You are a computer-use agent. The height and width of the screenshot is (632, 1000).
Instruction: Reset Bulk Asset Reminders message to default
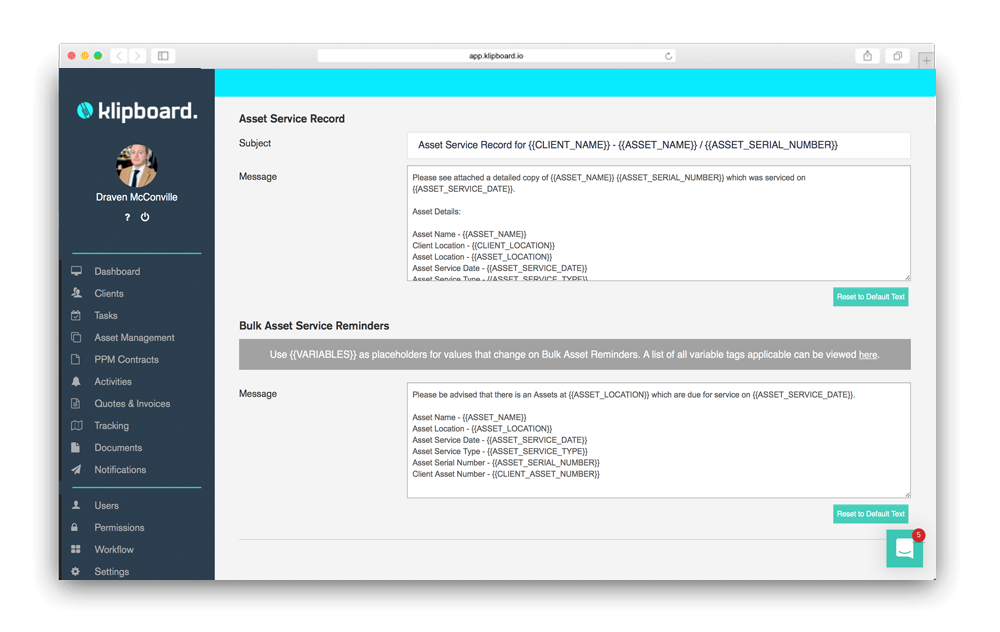[871, 513]
